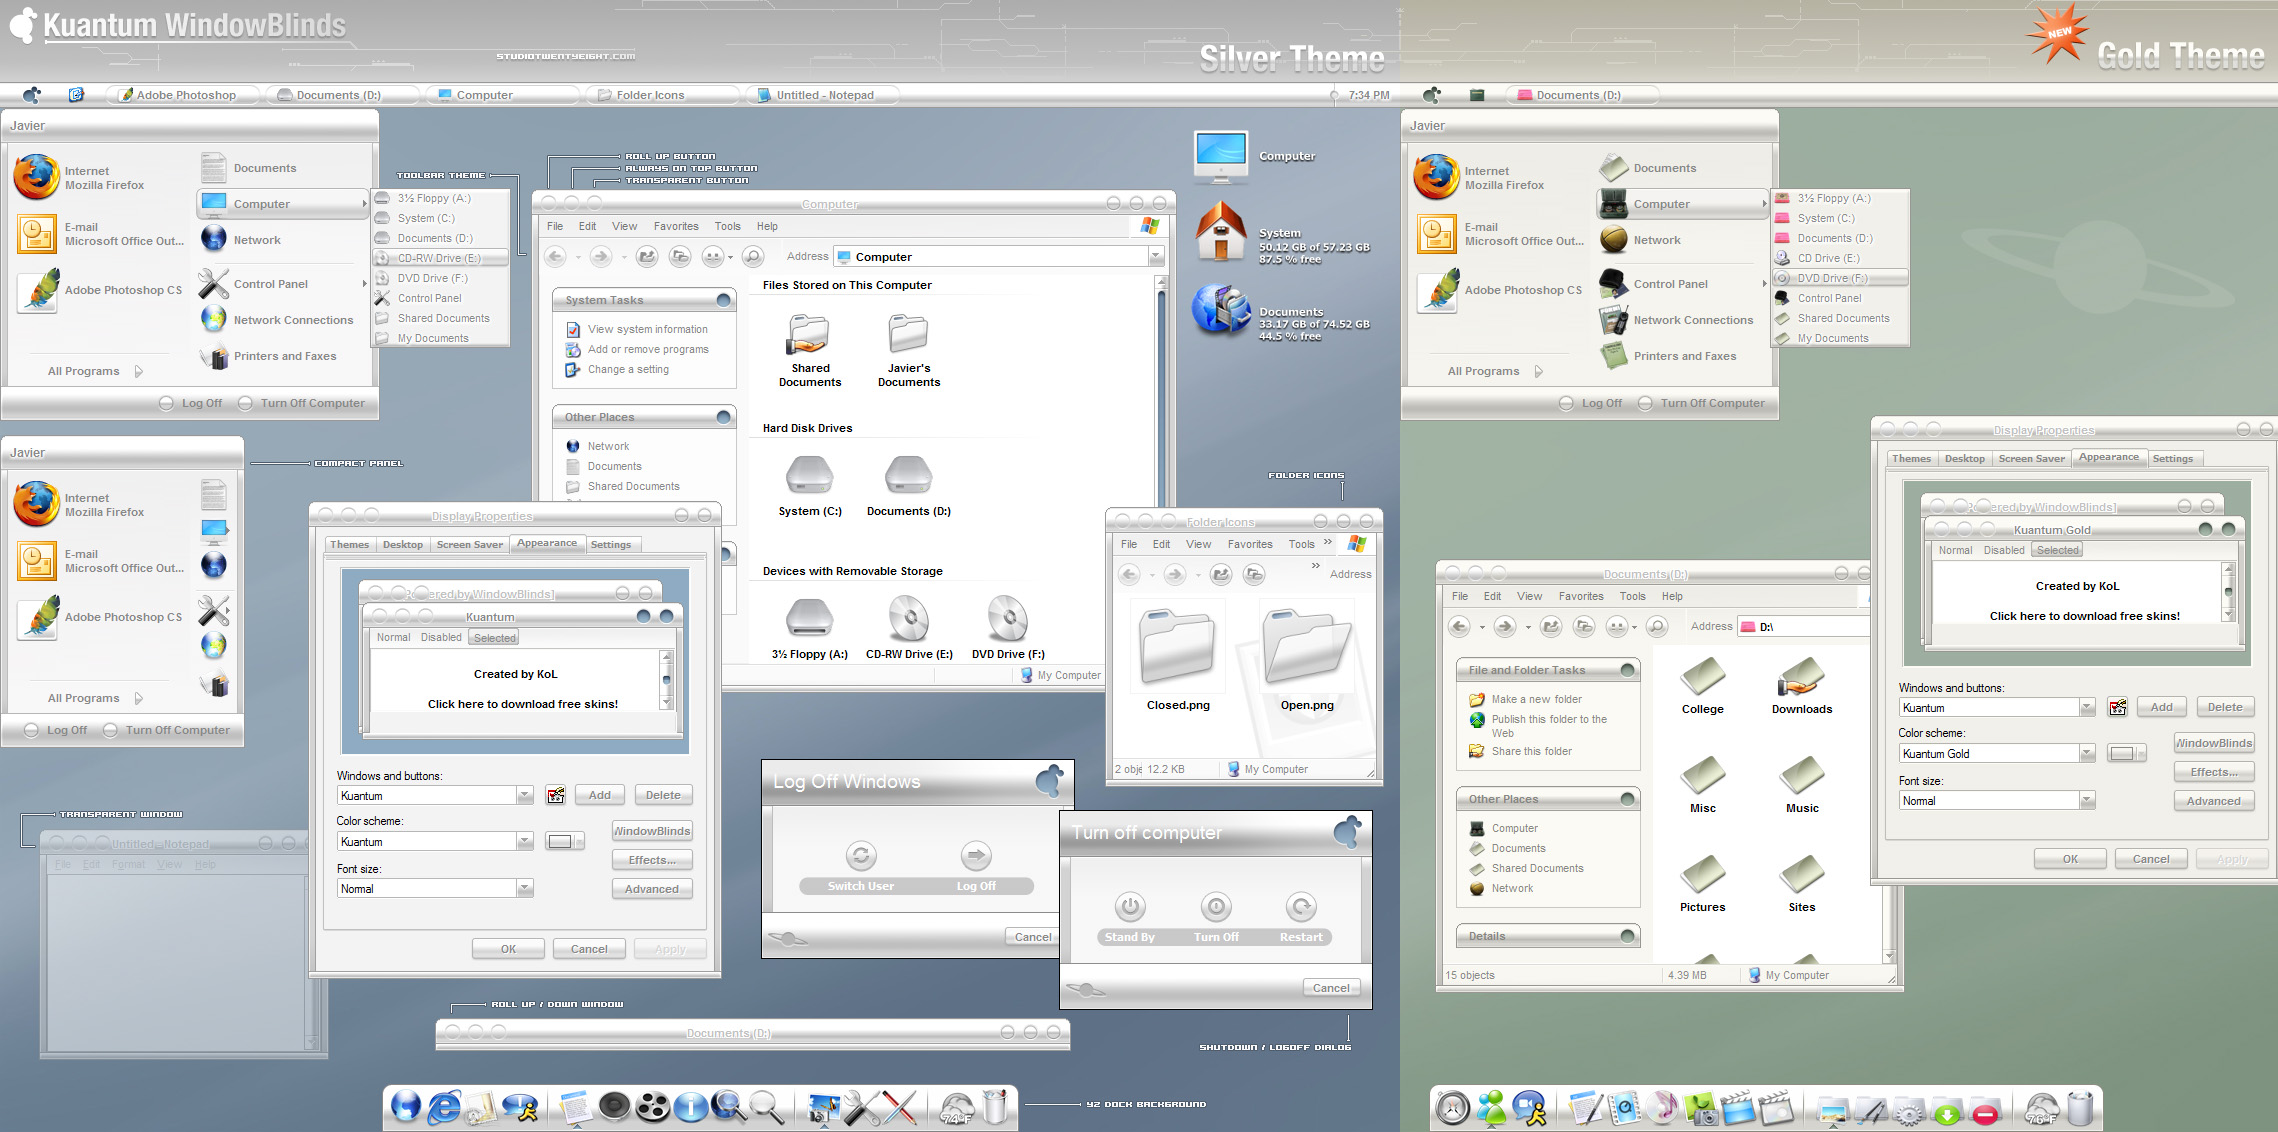Open System (C:) drive icon
Viewport: 2278px width, 1132px height.
click(x=809, y=485)
